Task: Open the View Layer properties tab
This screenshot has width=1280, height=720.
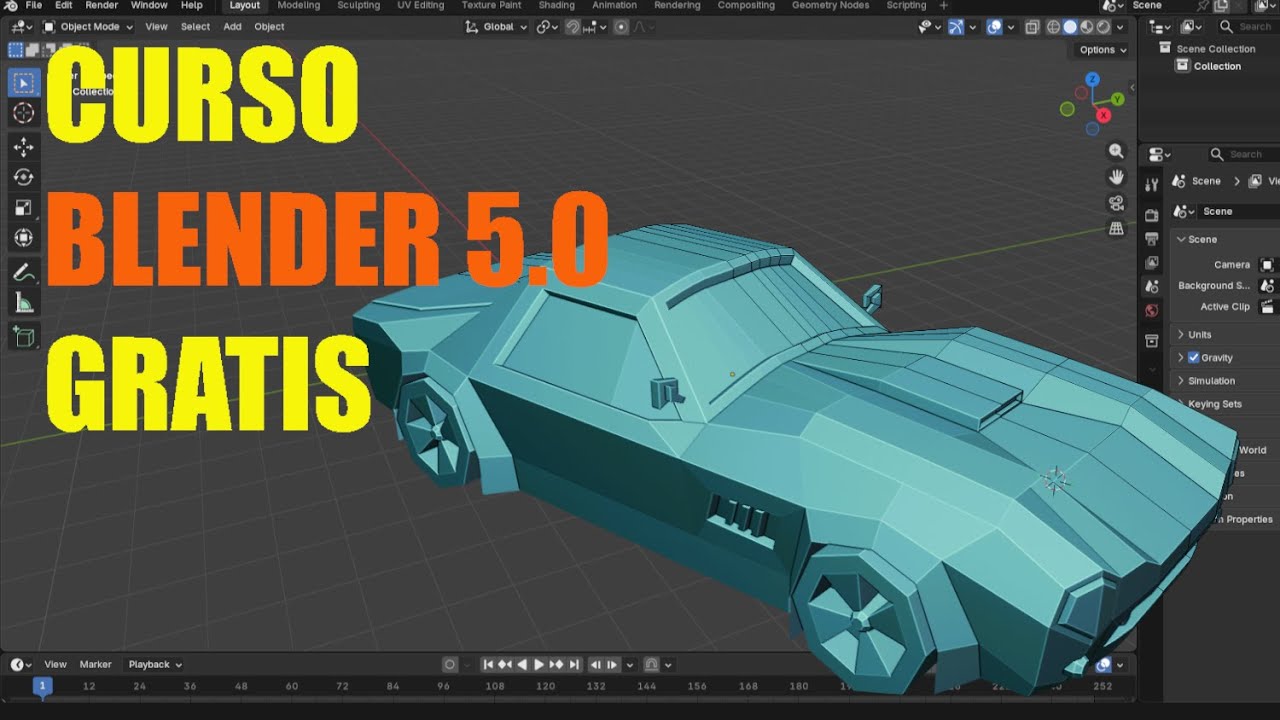Action: point(1152,263)
